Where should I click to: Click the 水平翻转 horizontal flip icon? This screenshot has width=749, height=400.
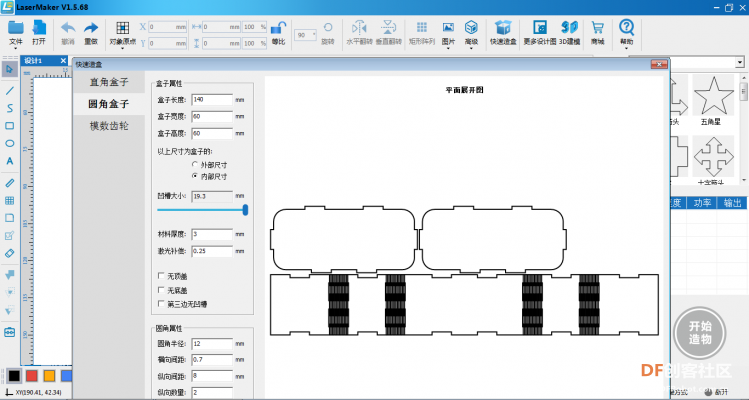point(359,32)
